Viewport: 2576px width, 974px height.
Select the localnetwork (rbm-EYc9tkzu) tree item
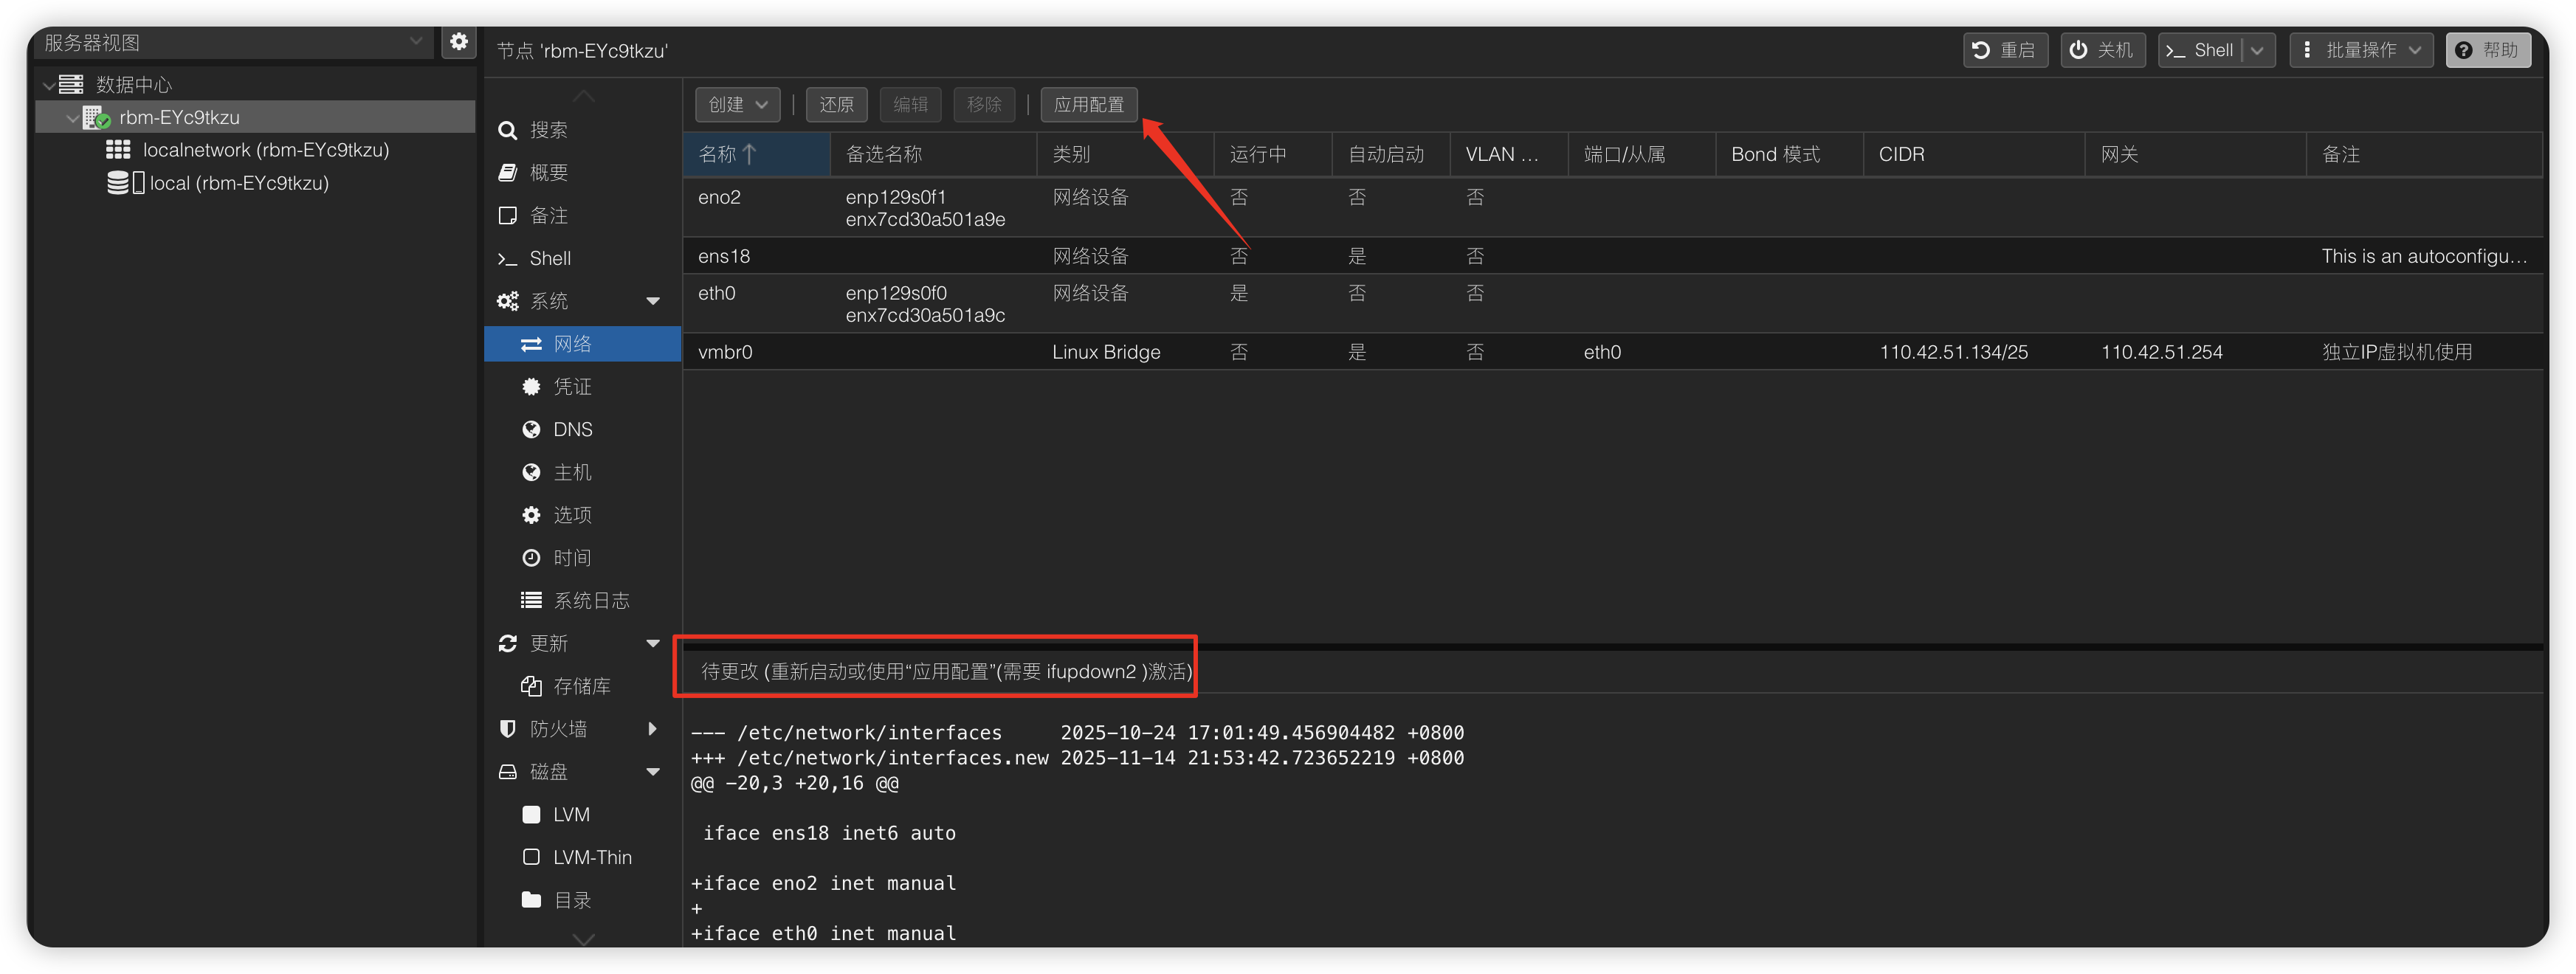pos(265,150)
